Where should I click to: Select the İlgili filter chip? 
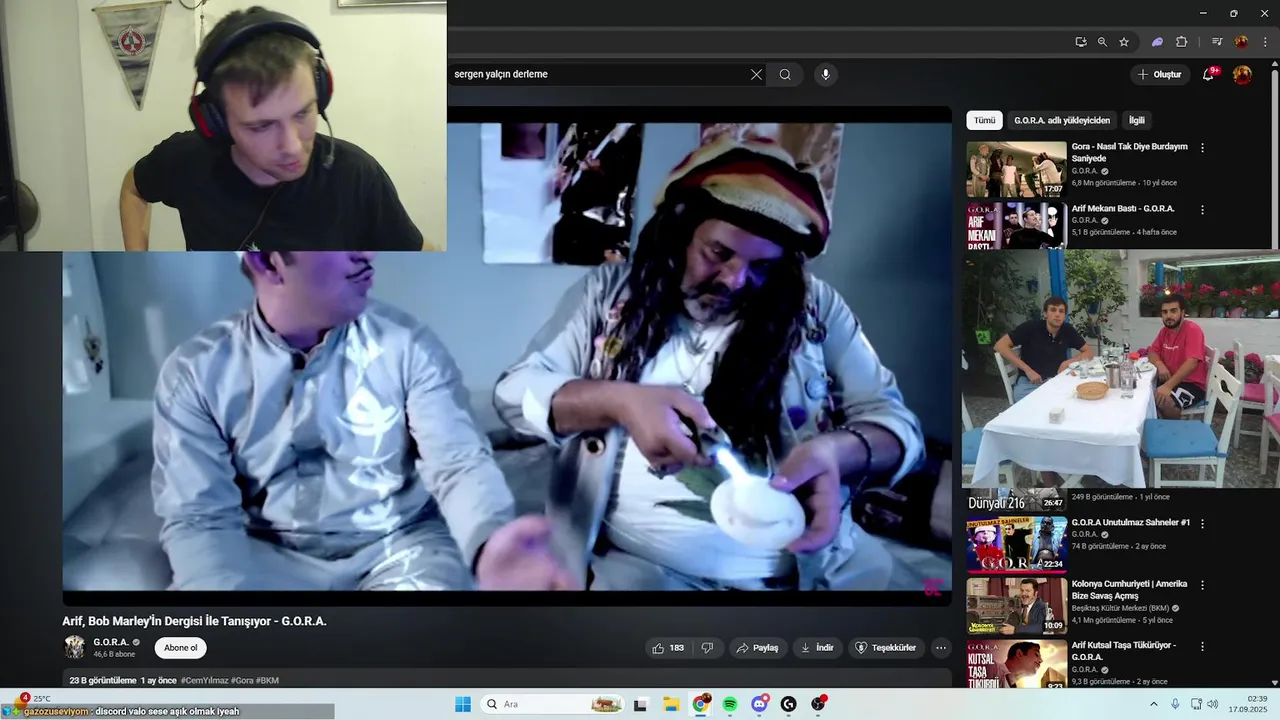[x=1137, y=120]
